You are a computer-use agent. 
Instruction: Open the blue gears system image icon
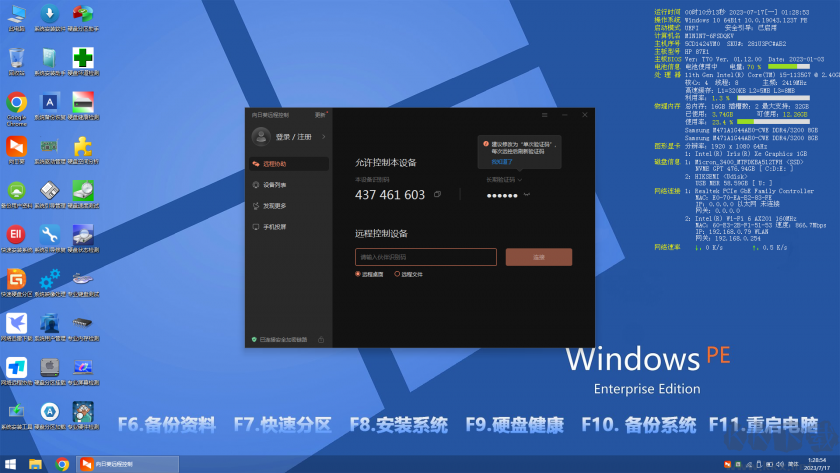point(50,283)
